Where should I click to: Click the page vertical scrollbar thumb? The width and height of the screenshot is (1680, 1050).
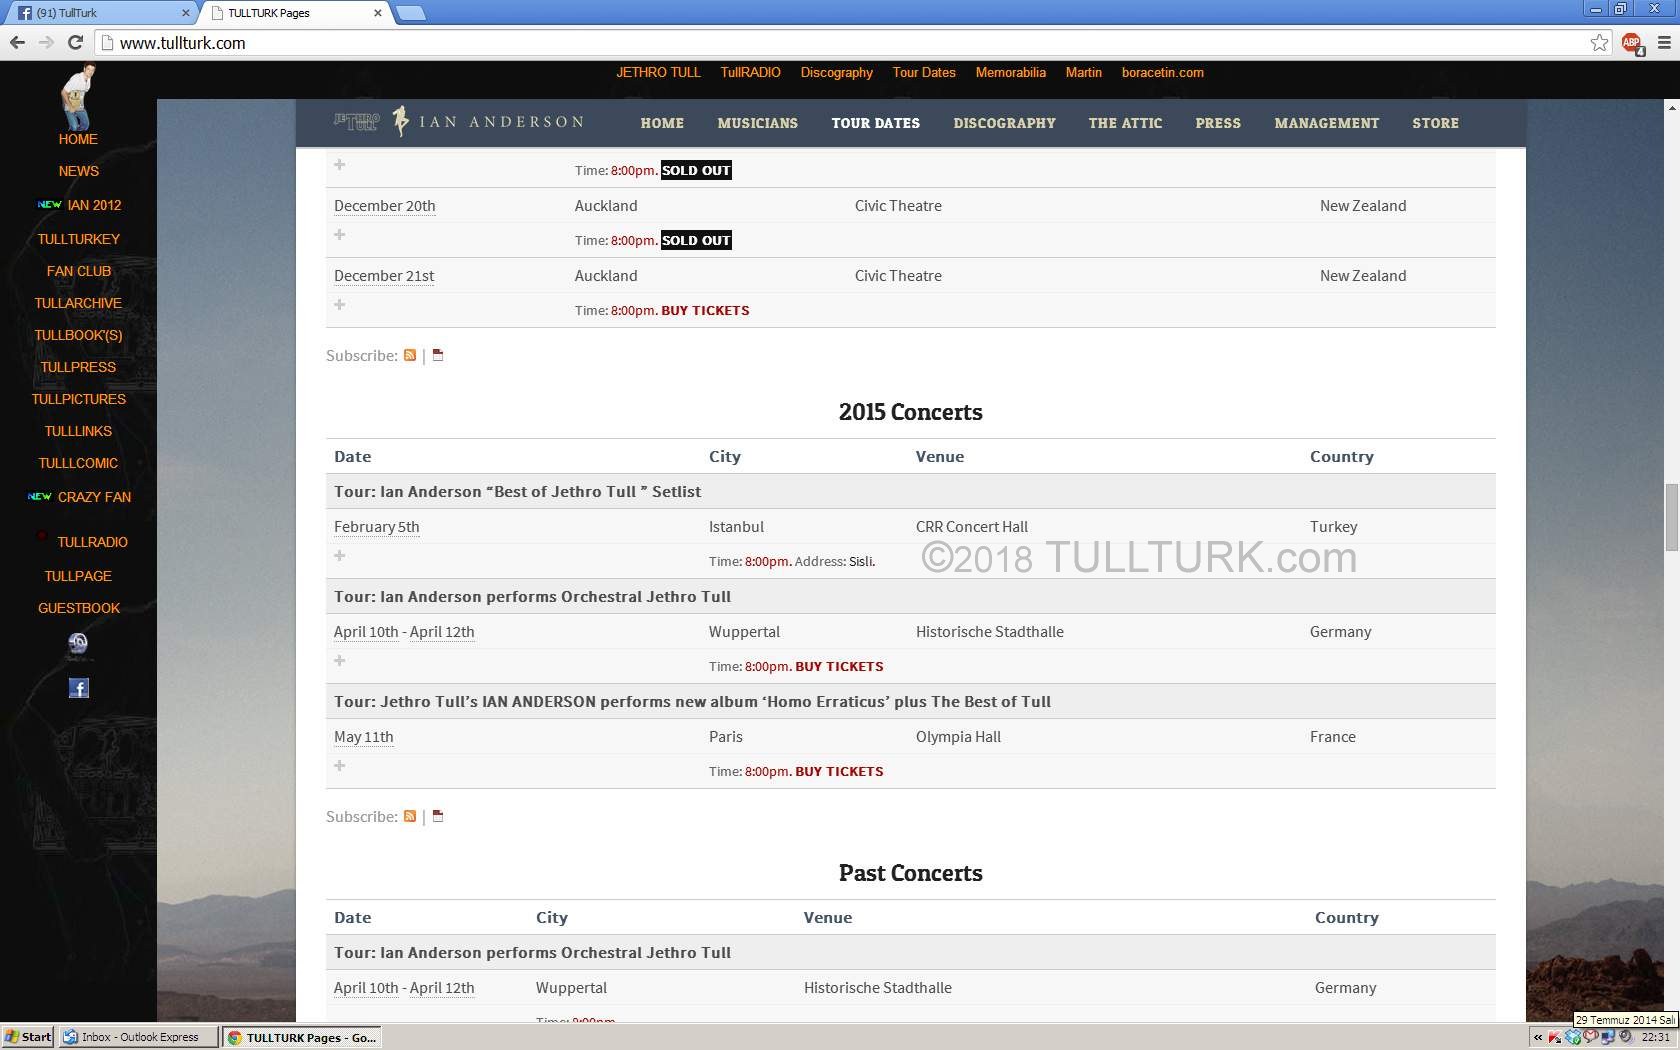tap(1671, 516)
